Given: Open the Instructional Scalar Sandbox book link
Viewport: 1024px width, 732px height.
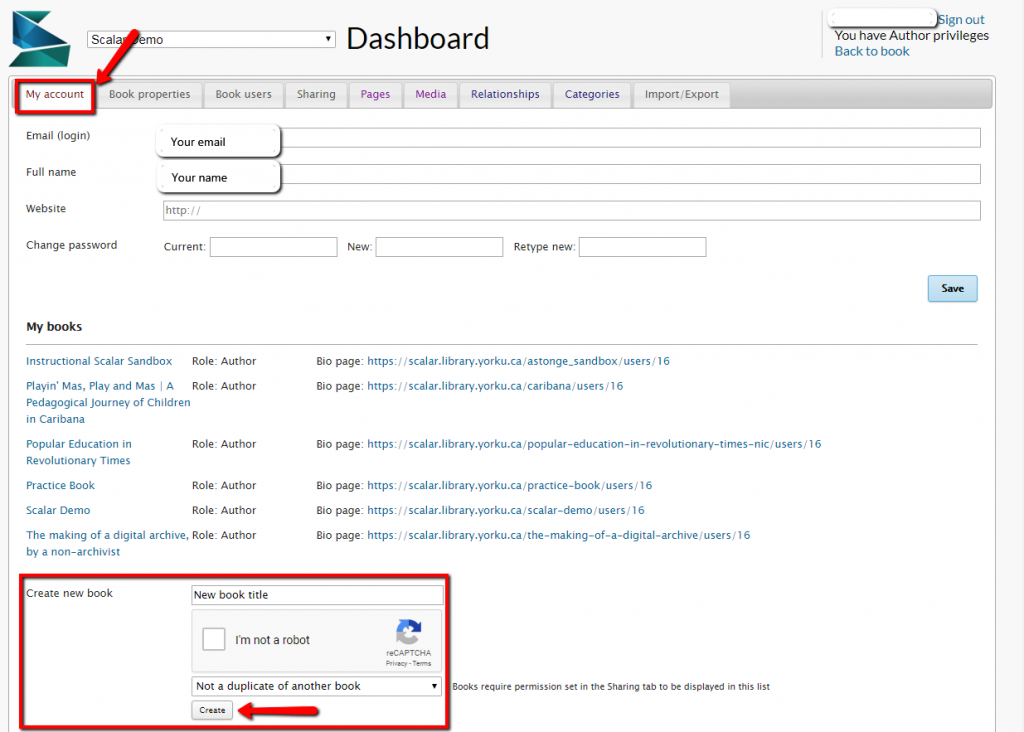Looking at the screenshot, I should coord(99,361).
